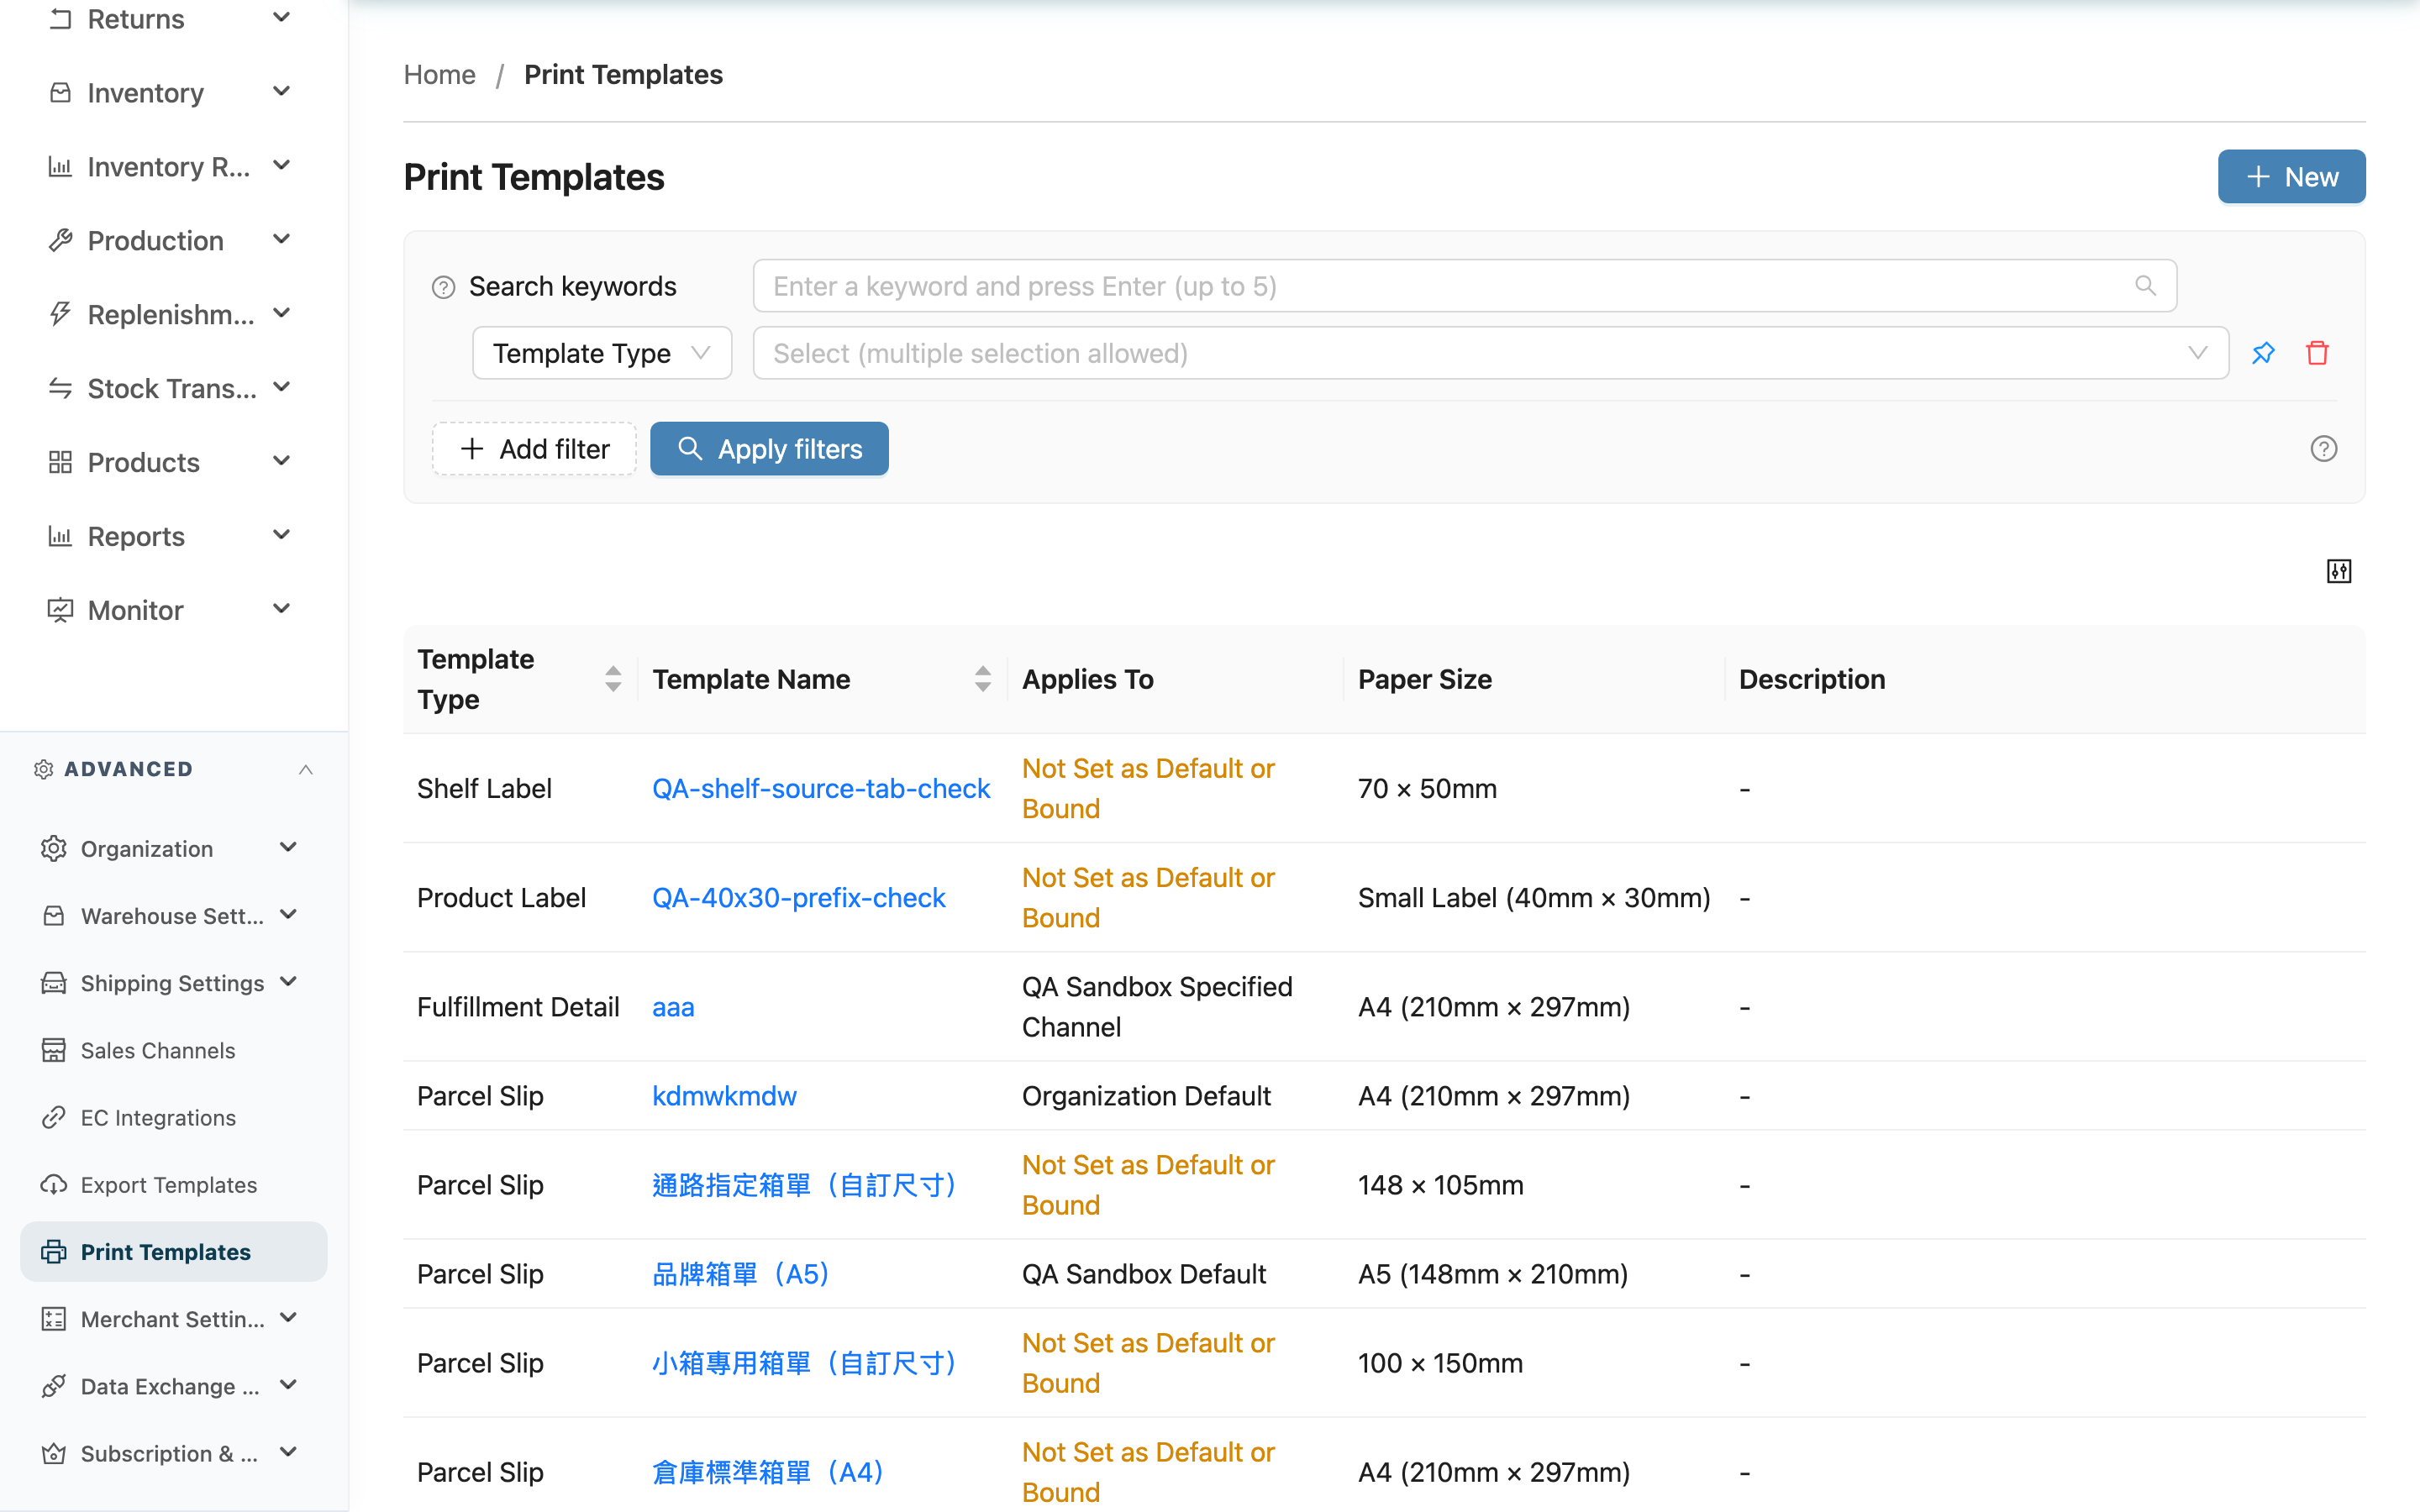Click the search keywords help icon
Screen dimensions: 2420x1512
tap(443, 287)
